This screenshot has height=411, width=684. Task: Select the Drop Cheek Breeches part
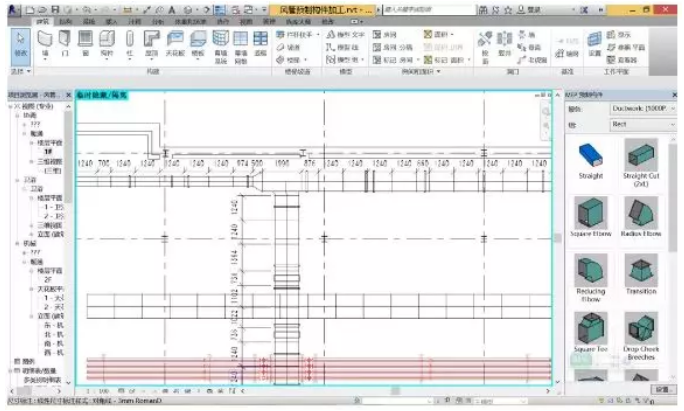pyautogui.click(x=641, y=336)
